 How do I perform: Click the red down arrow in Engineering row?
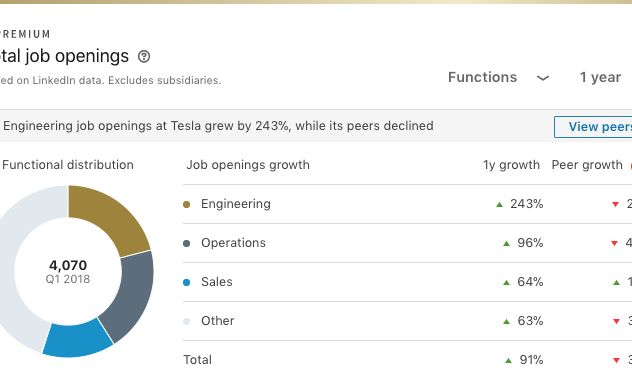[x=615, y=204]
